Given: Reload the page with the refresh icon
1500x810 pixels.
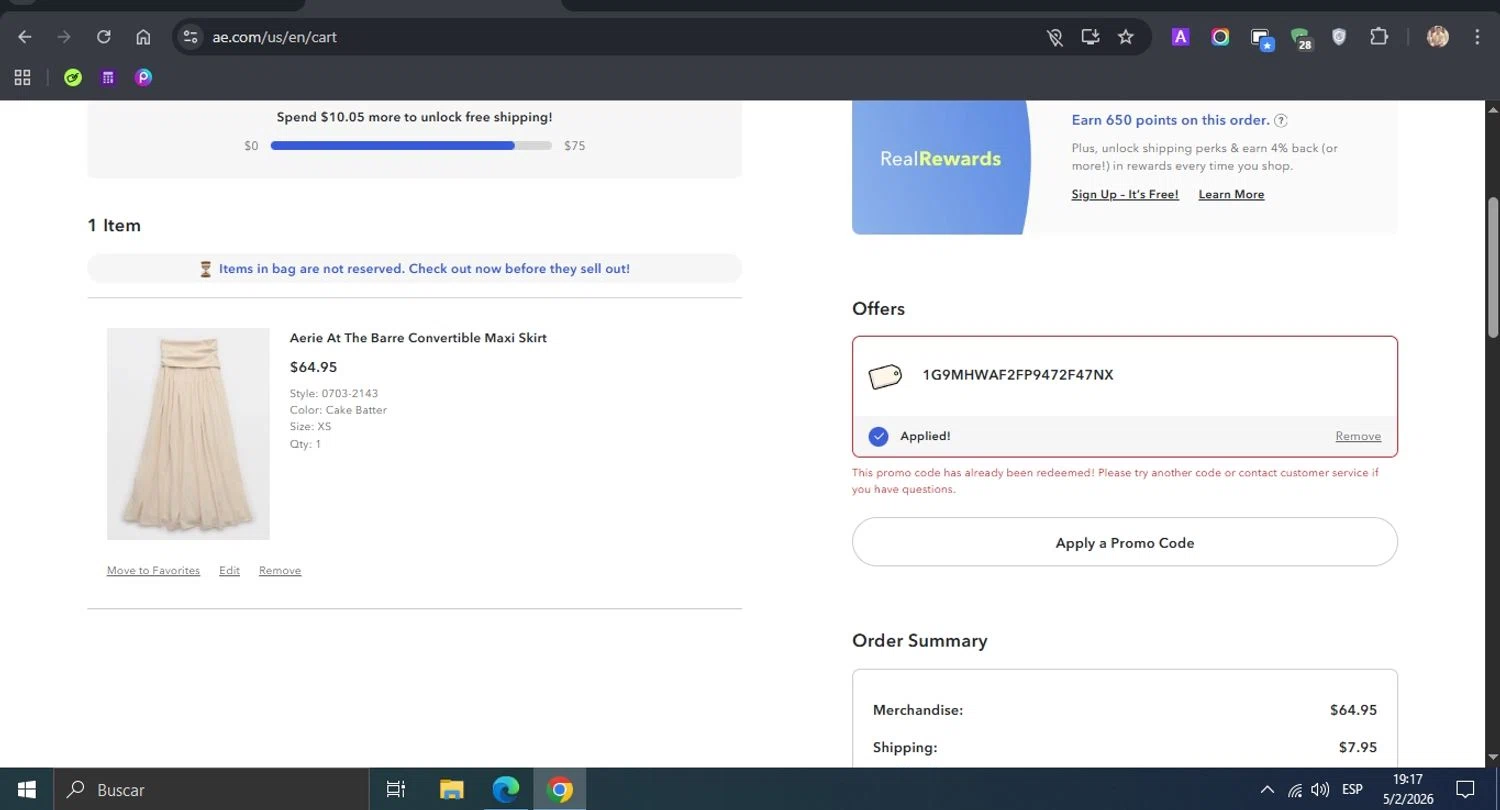Looking at the screenshot, I should (x=103, y=37).
